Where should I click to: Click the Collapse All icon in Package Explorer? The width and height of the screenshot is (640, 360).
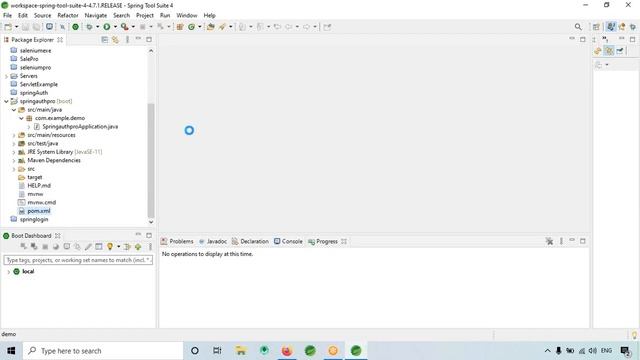[x=104, y=40]
